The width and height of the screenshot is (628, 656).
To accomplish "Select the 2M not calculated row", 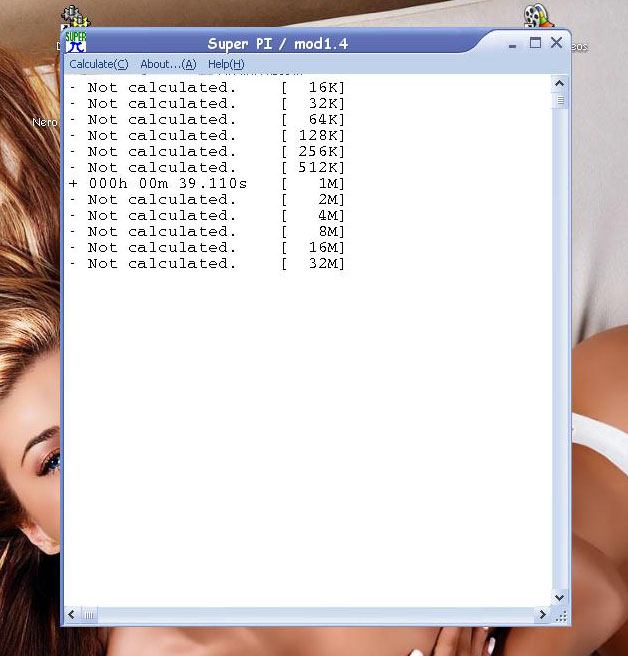I will [x=207, y=200].
